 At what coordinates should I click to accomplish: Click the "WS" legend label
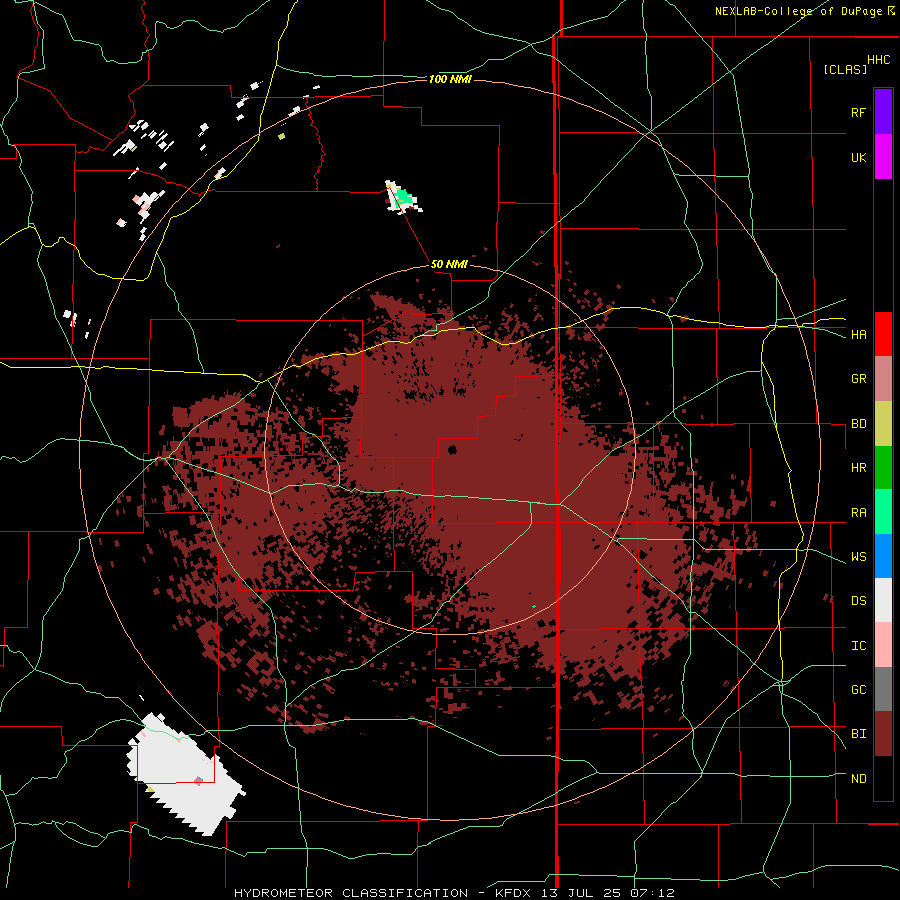[x=858, y=557]
